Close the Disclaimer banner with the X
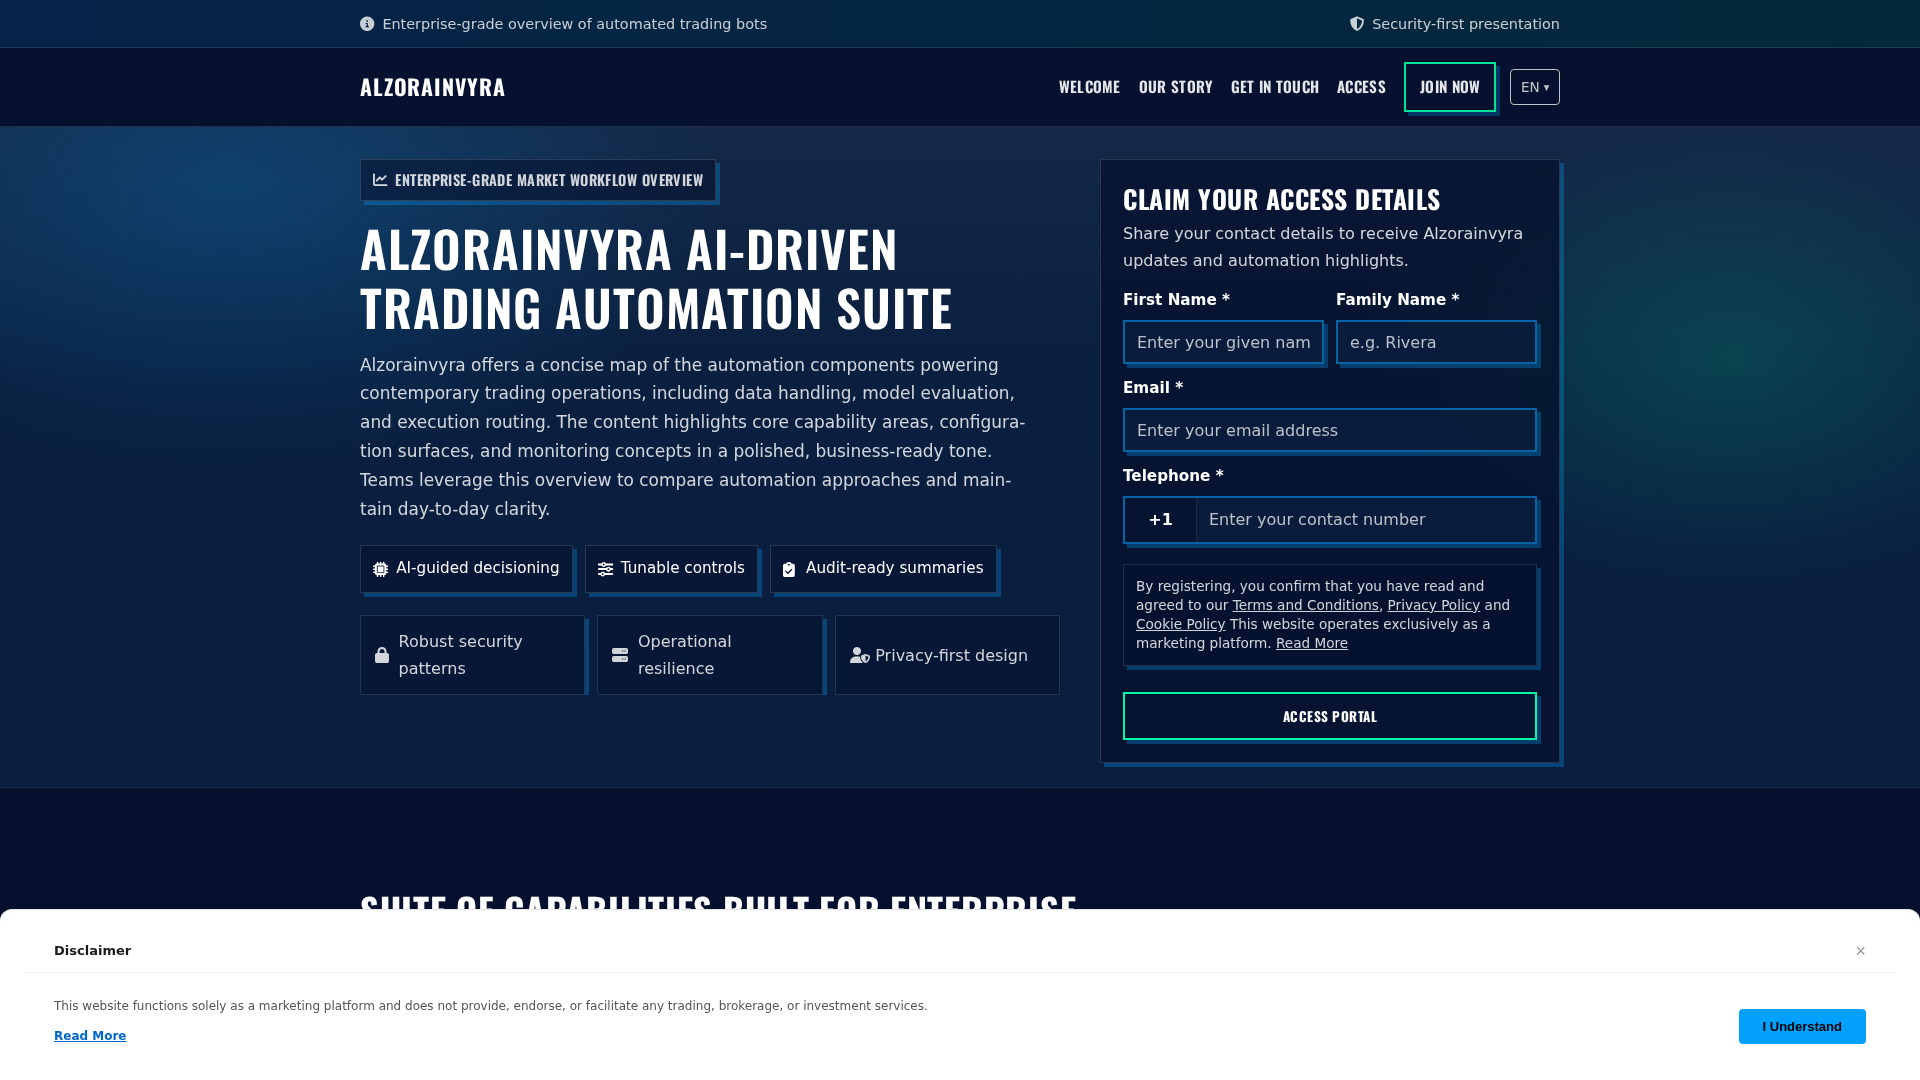The height and width of the screenshot is (1080, 1920). [x=1861, y=951]
